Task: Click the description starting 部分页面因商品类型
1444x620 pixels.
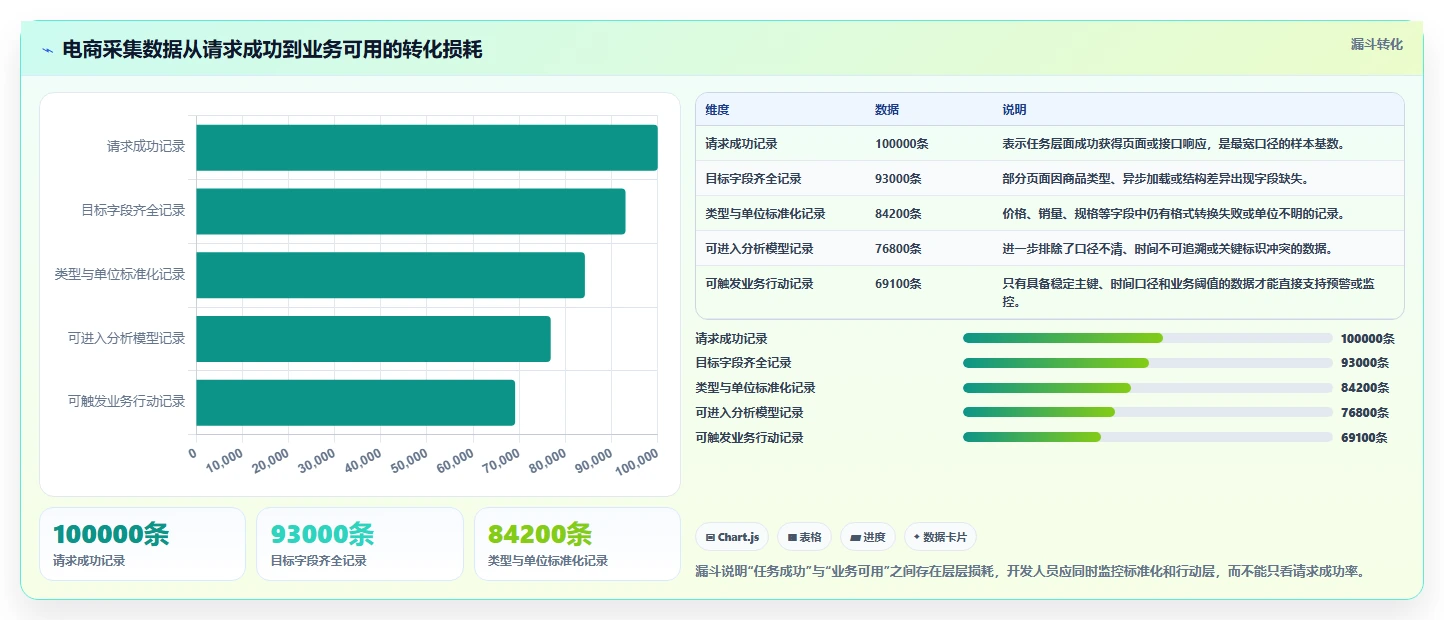Action: (x=1155, y=179)
